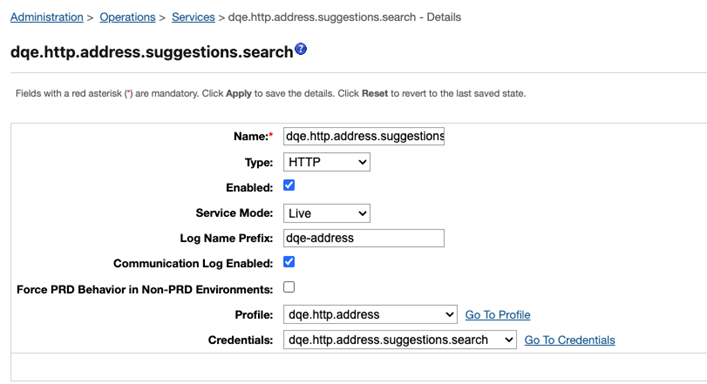Click the Service Mode dropdown chevron

362,214
